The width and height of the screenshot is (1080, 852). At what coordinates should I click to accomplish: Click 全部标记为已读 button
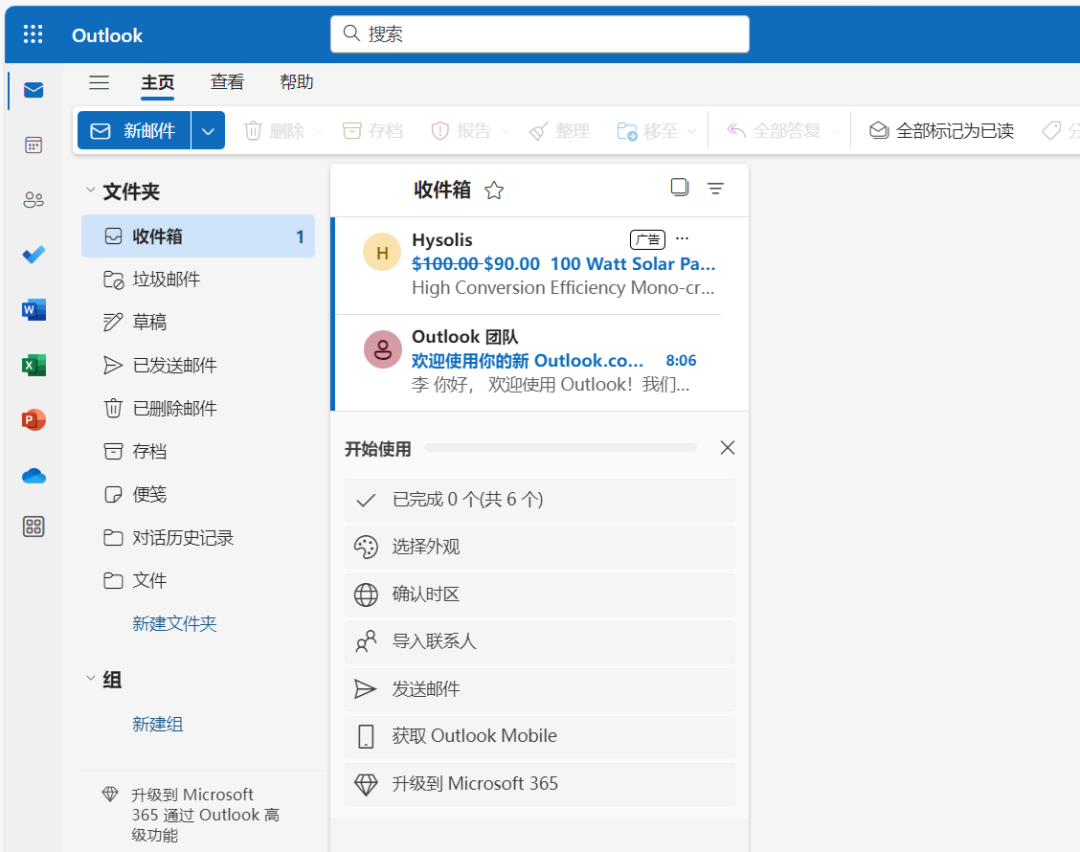(x=941, y=131)
